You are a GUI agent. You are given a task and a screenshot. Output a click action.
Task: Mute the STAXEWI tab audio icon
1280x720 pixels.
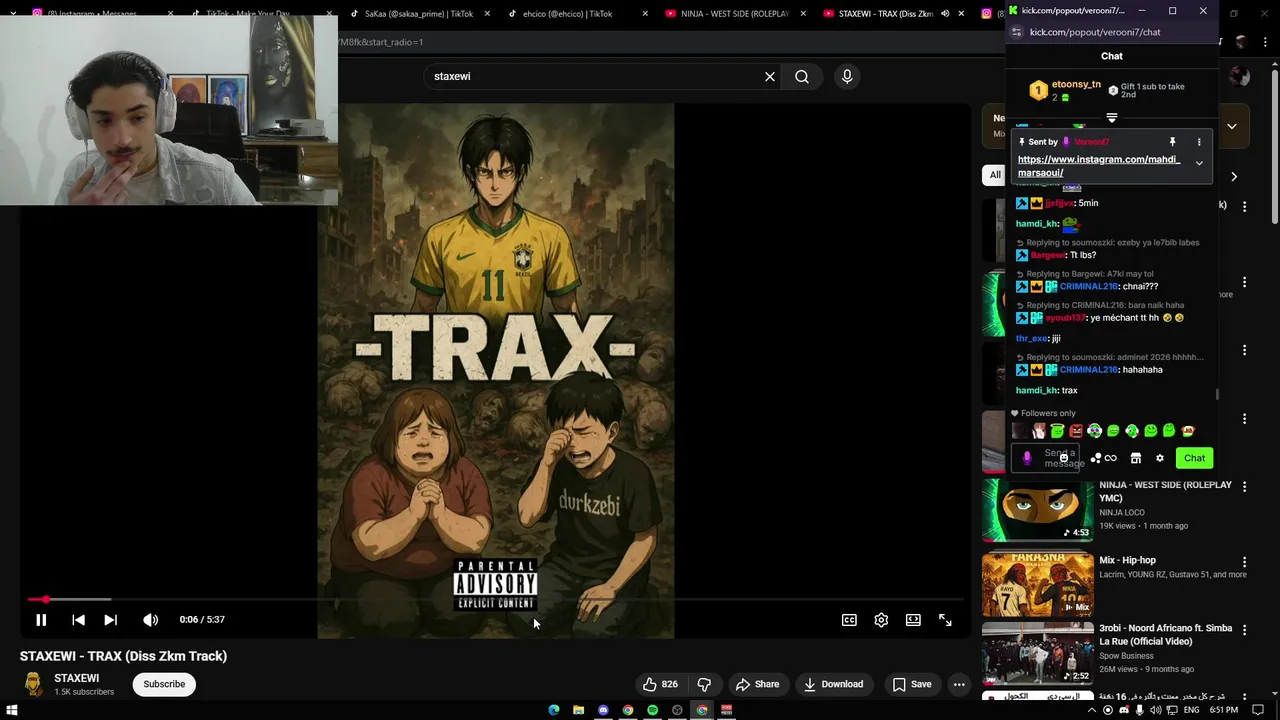coord(944,14)
